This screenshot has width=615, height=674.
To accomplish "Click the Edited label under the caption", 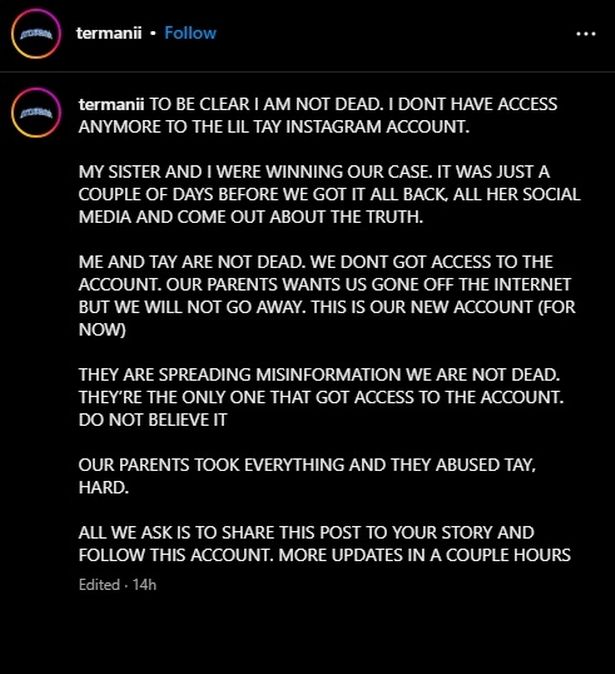I will (x=99, y=584).
